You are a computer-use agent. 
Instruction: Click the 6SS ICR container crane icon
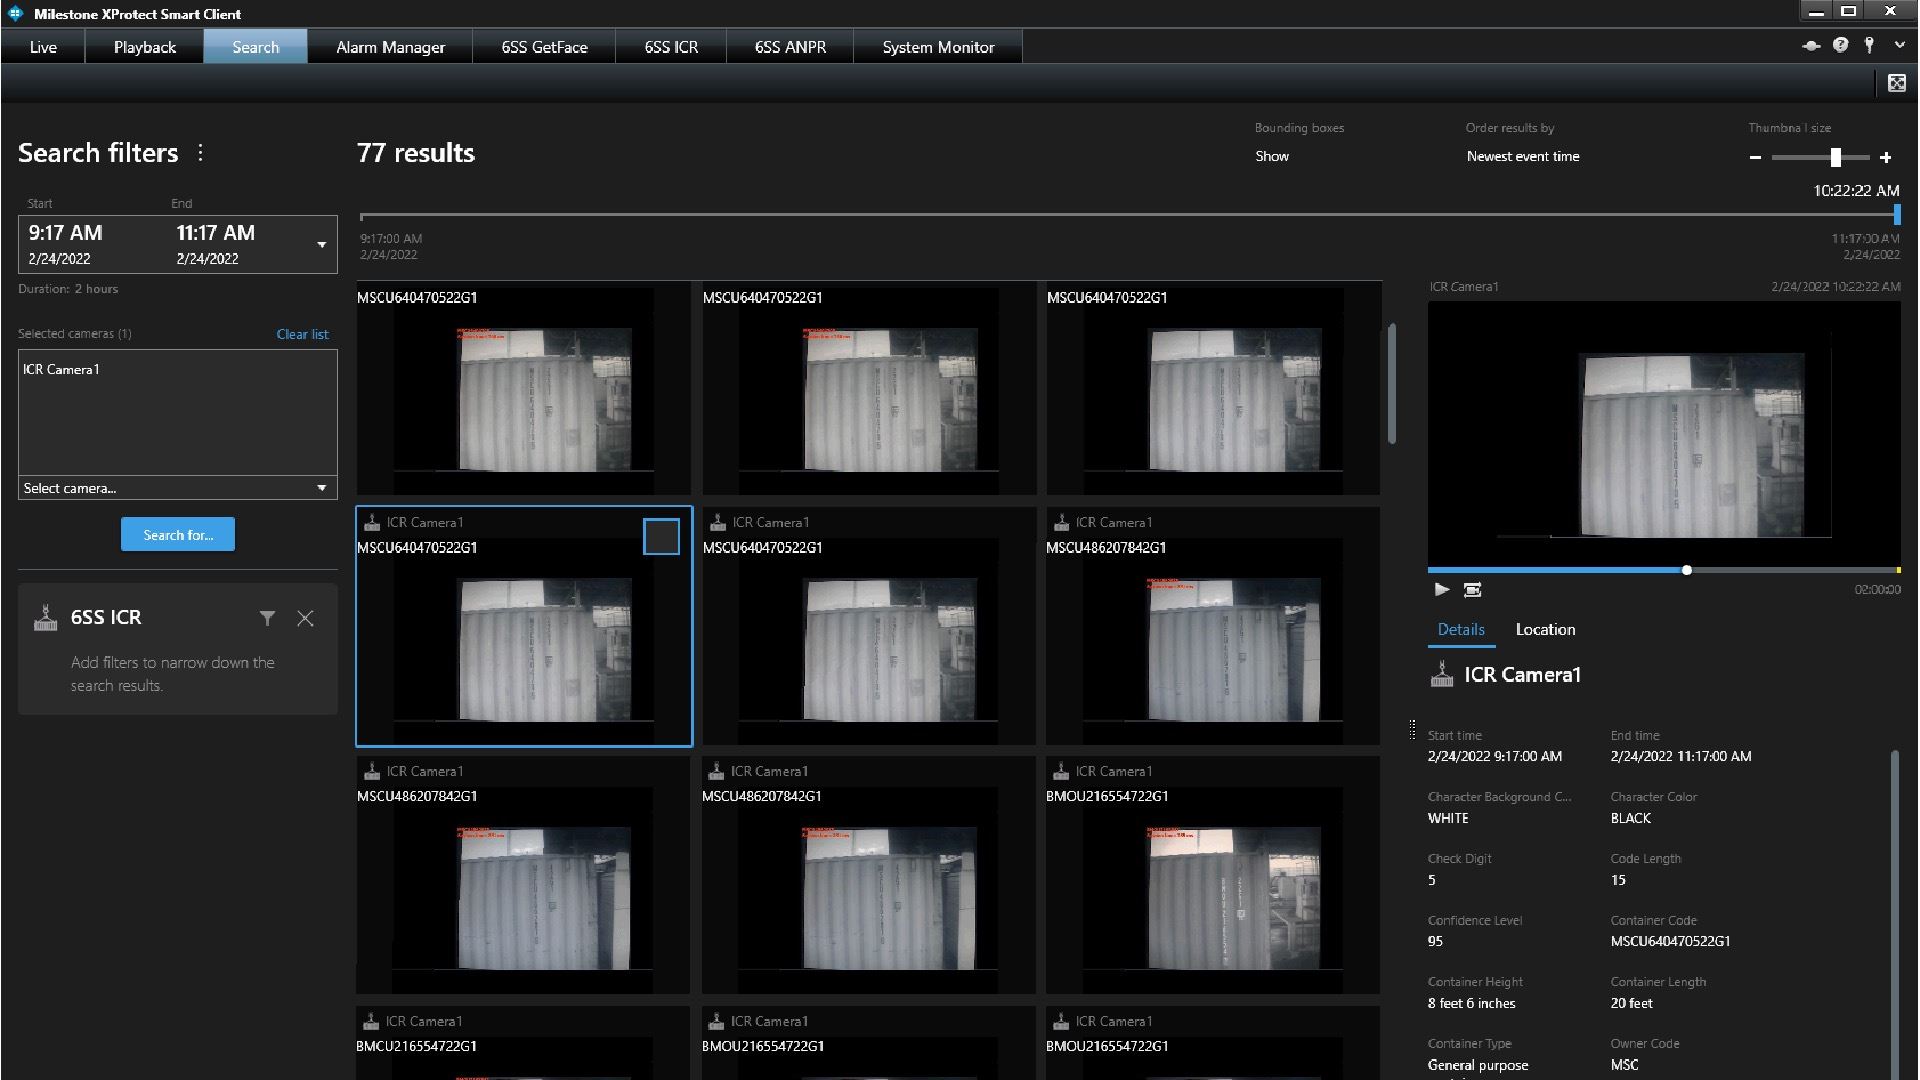tap(45, 618)
